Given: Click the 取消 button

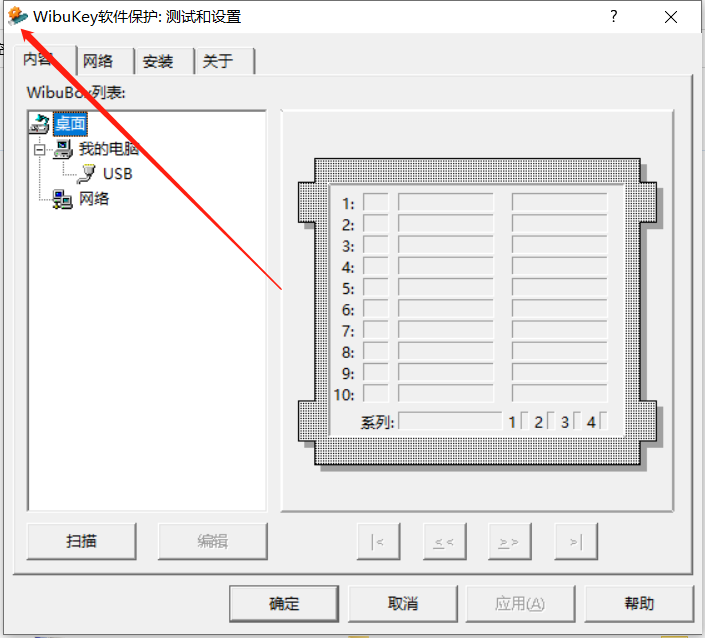Looking at the screenshot, I should (x=403, y=603).
